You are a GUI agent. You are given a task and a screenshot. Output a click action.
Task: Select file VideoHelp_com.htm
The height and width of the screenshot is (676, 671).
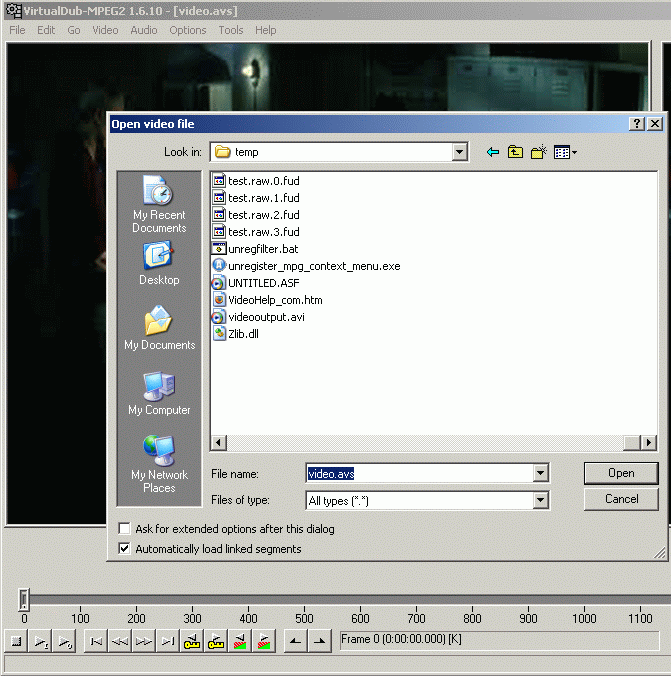pyautogui.click(x=267, y=300)
